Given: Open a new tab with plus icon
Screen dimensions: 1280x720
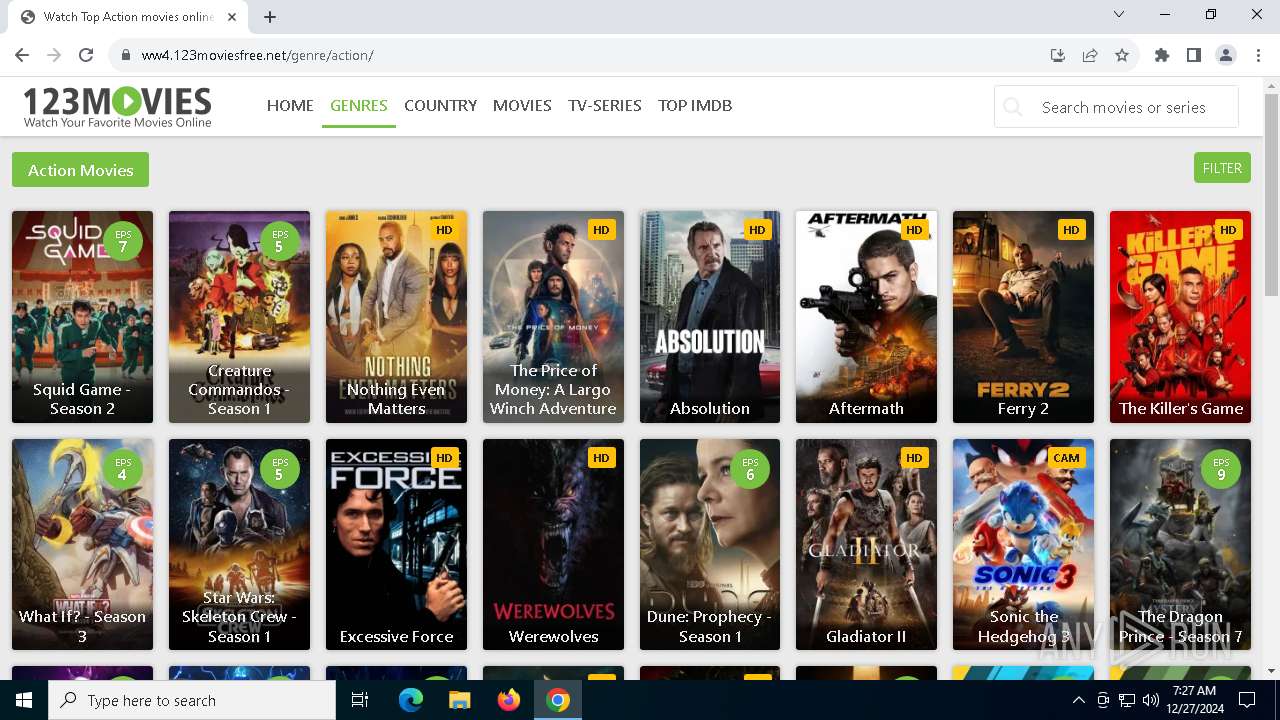Looking at the screenshot, I should (270, 17).
